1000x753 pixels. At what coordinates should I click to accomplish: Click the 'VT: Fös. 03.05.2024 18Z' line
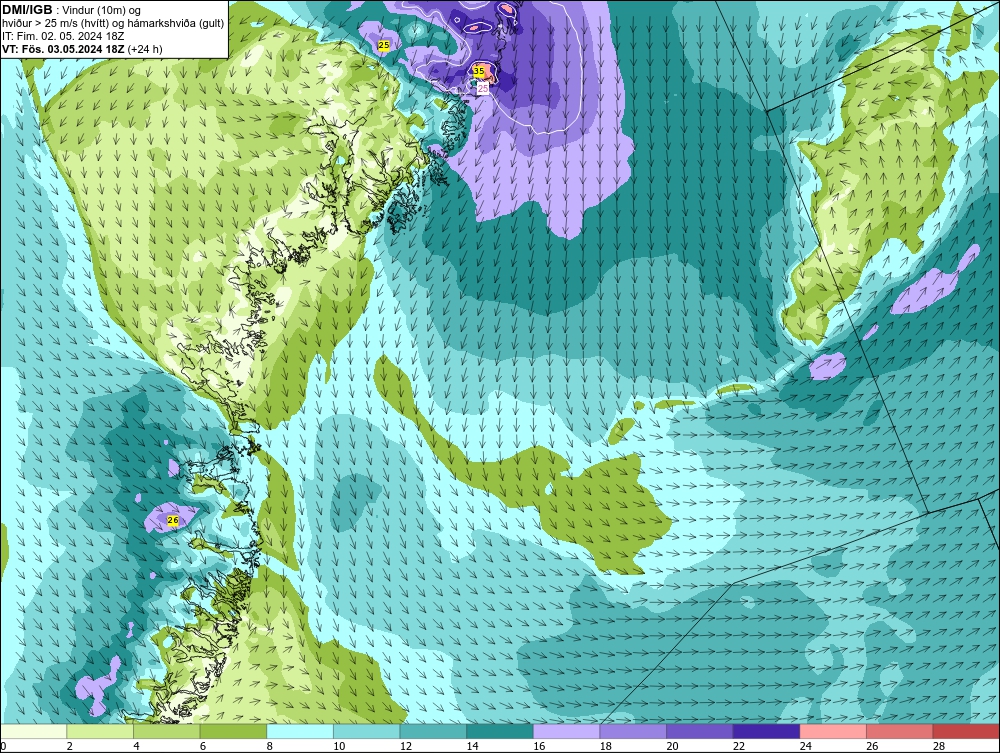[x=63, y=49]
